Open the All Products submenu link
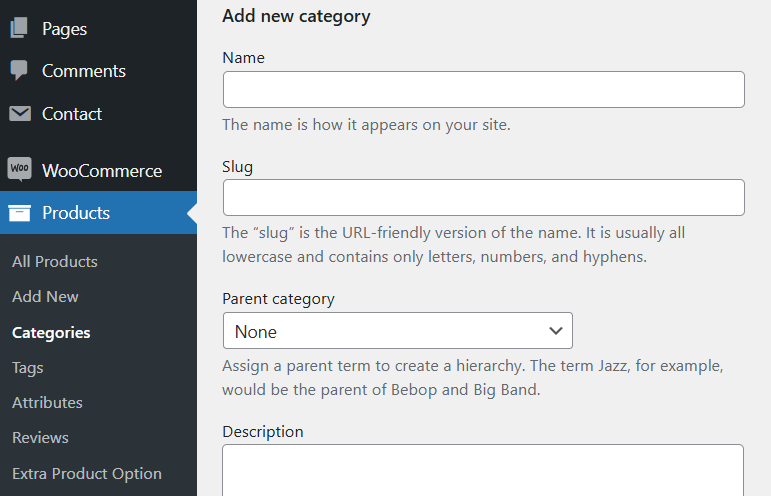Image resolution: width=771 pixels, height=496 pixels. [55, 262]
